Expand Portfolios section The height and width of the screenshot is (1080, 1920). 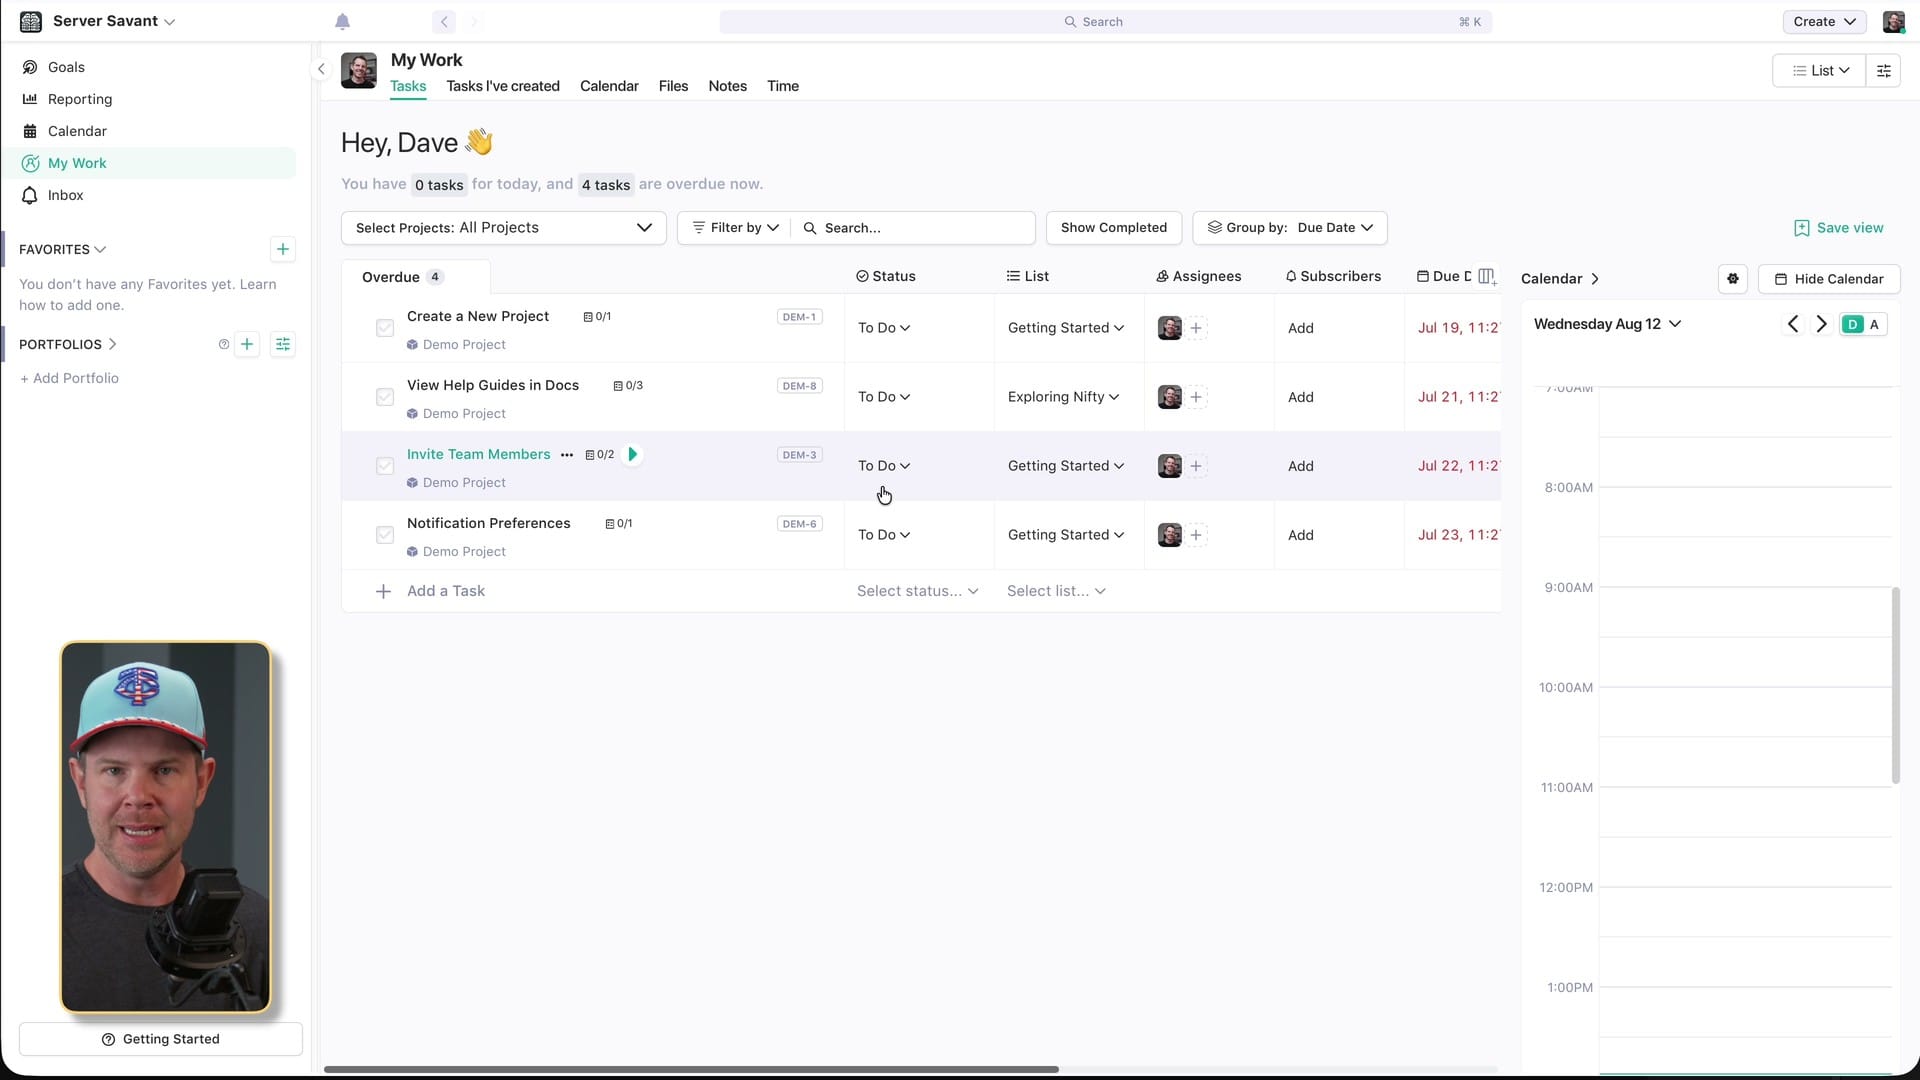[x=68, y=344]
